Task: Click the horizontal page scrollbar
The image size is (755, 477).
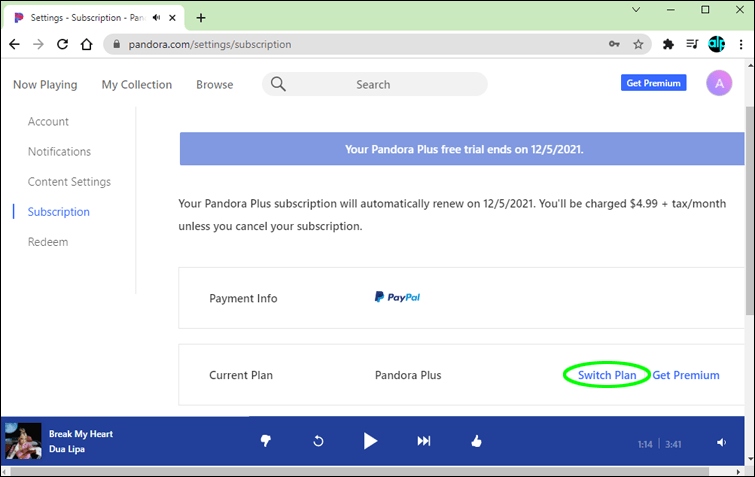Action: (359, 472)
